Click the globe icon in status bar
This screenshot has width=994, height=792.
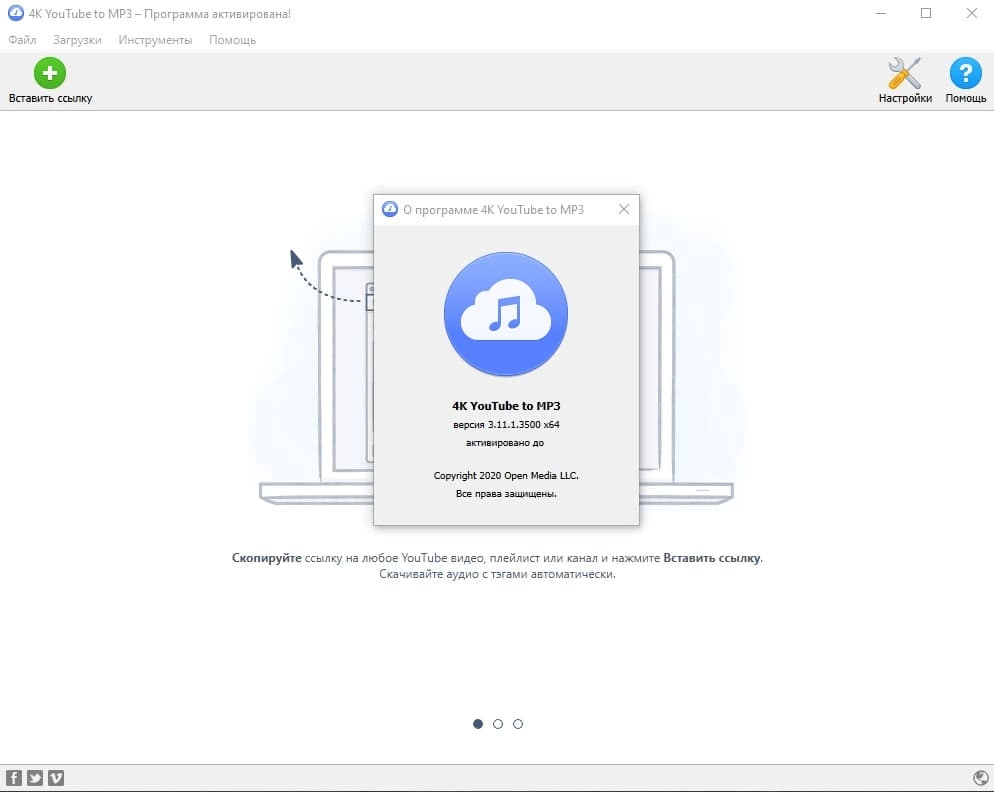point(980,778)
